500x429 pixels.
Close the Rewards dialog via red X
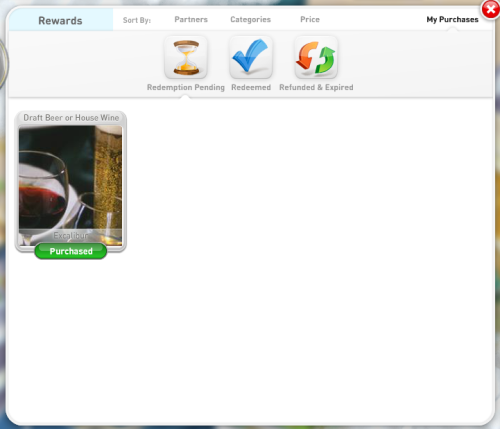[x=491, y=10]
